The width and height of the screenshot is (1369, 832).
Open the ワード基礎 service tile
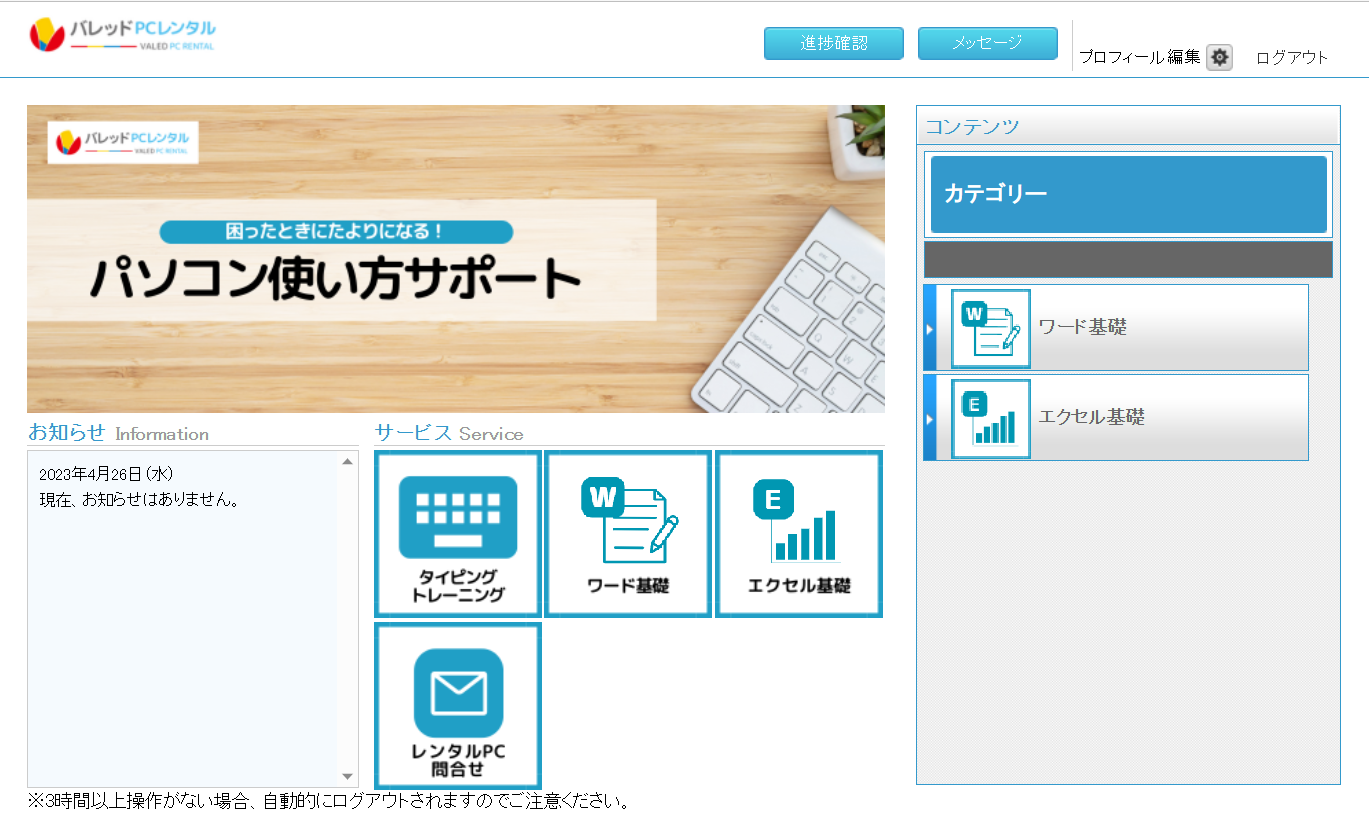pos(628,534)
